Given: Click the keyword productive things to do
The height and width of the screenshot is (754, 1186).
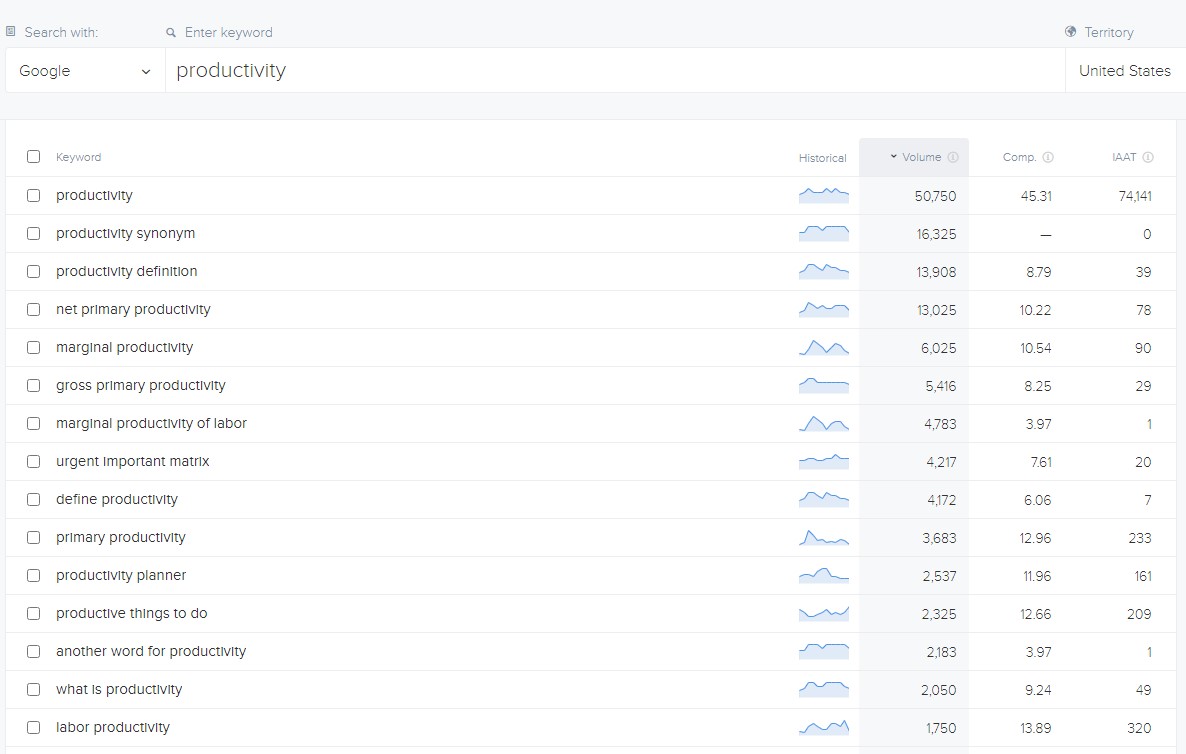Looking at the screenshot, I should click(x=132, y=613).
